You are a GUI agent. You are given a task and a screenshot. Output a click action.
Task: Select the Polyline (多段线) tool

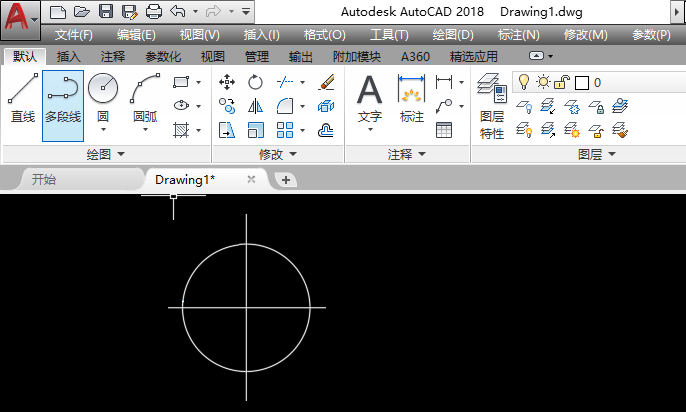point(63,105)
